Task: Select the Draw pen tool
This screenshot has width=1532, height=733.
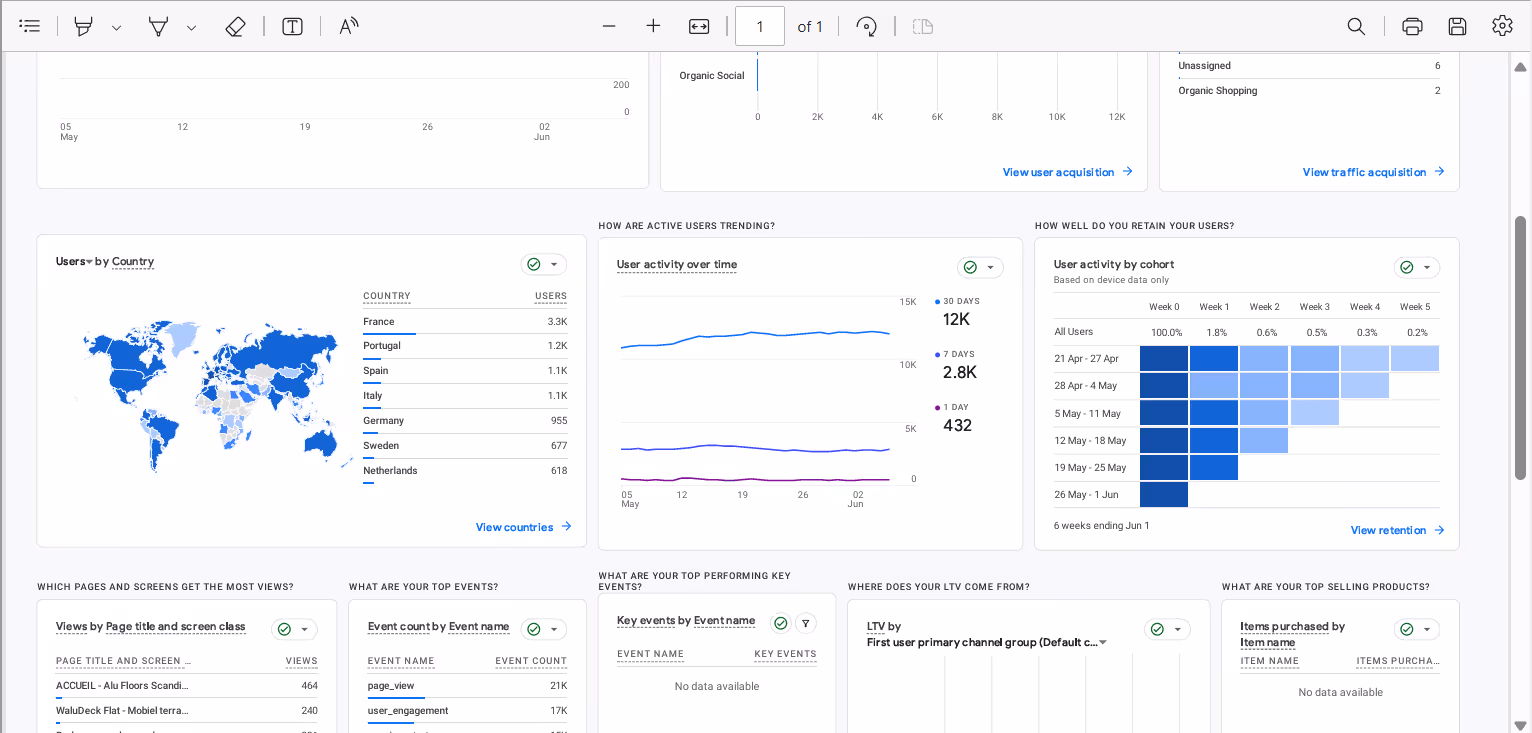Action: tap(158, 27)
